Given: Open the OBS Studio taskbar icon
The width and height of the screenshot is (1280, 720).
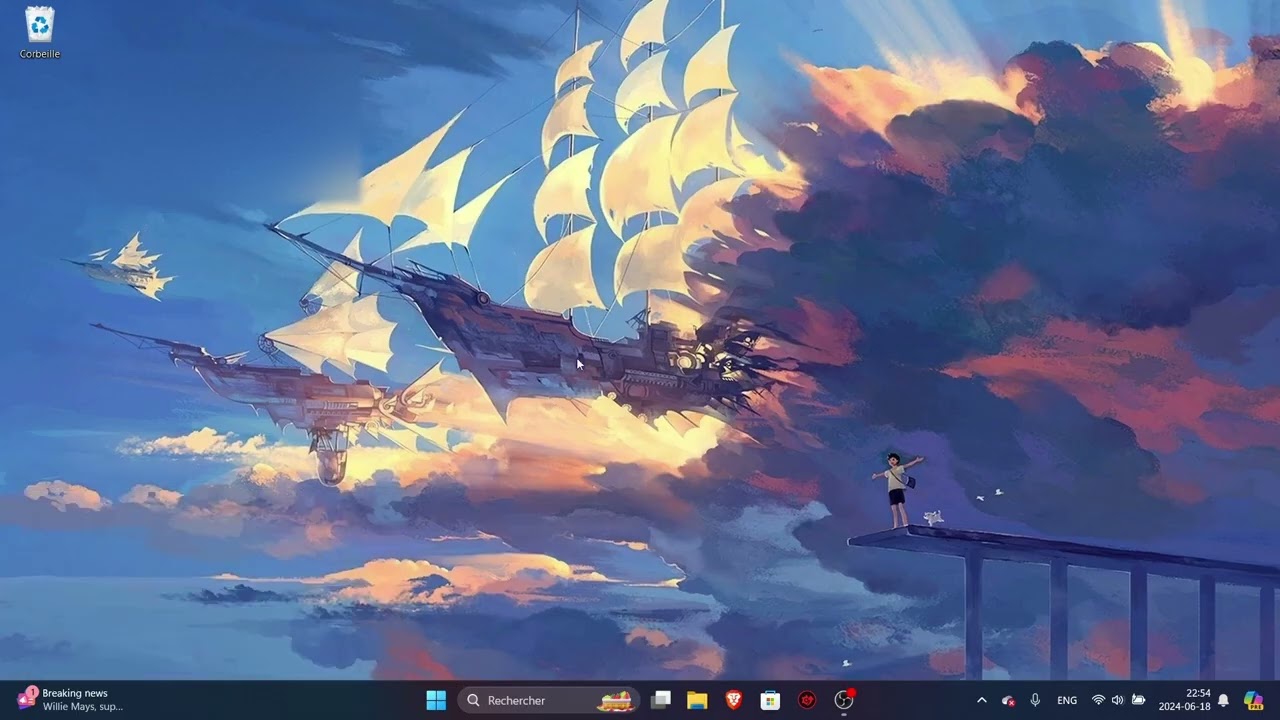Looking at the screenshot, I should click(x=844, y=700).
